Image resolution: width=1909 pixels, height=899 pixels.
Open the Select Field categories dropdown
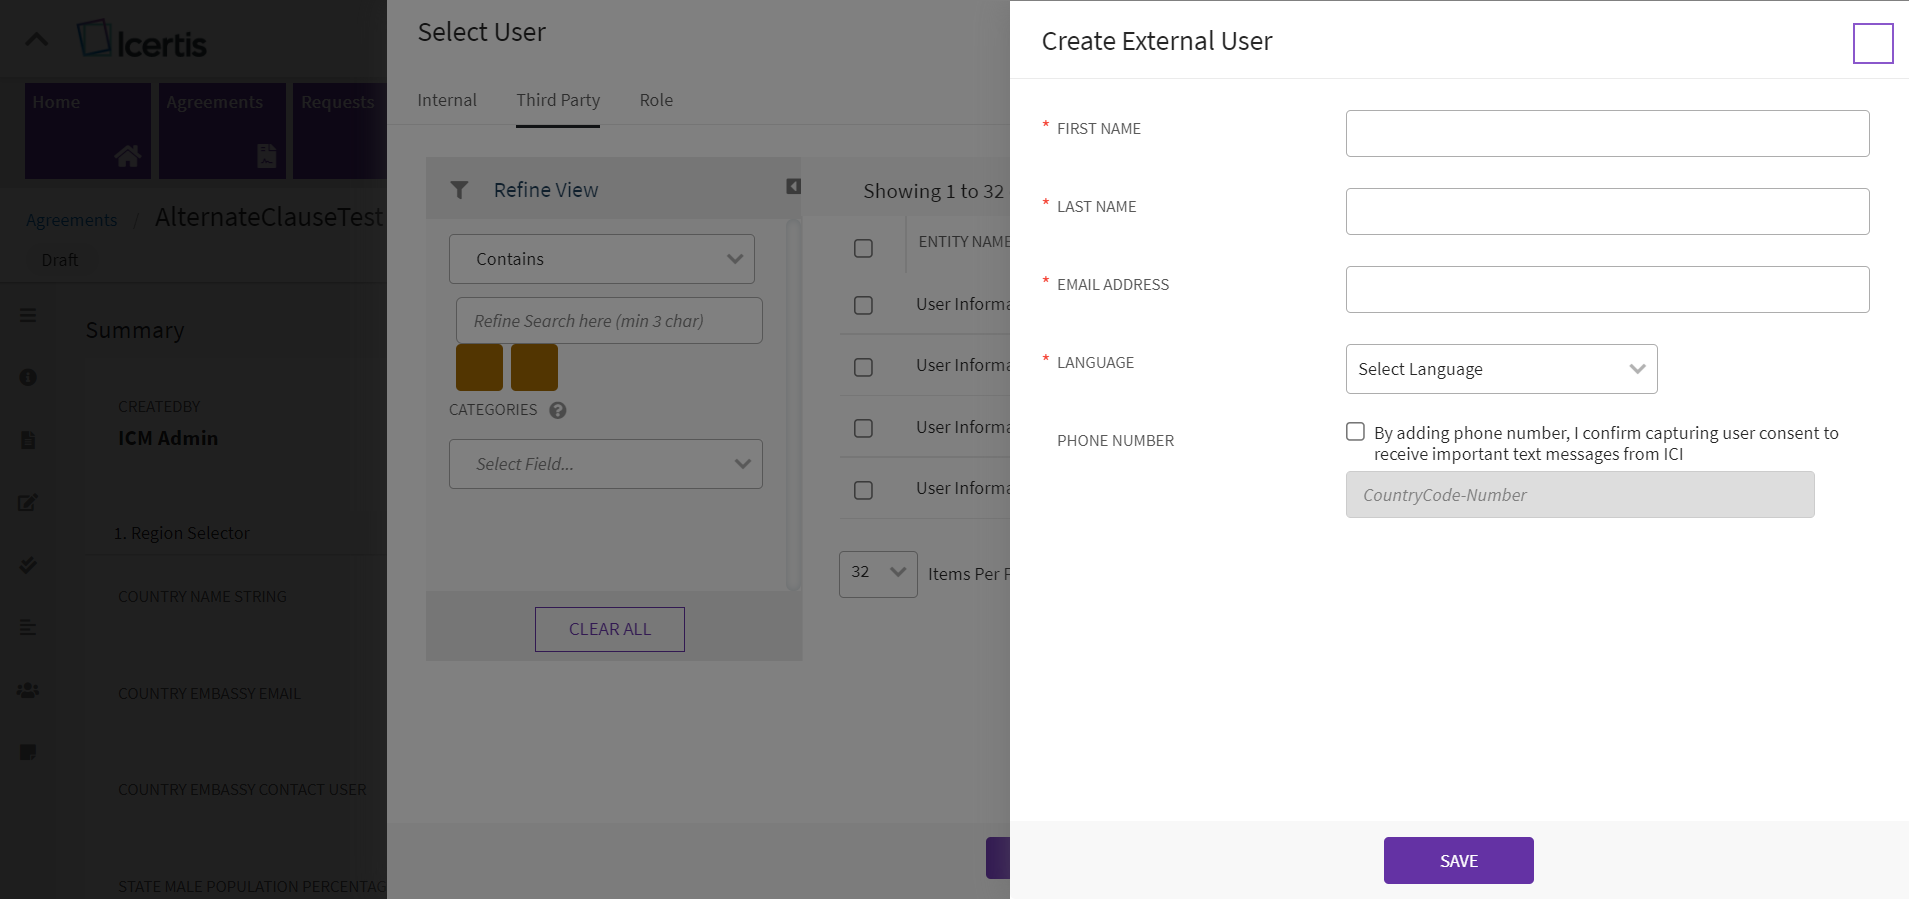(605, 464)
